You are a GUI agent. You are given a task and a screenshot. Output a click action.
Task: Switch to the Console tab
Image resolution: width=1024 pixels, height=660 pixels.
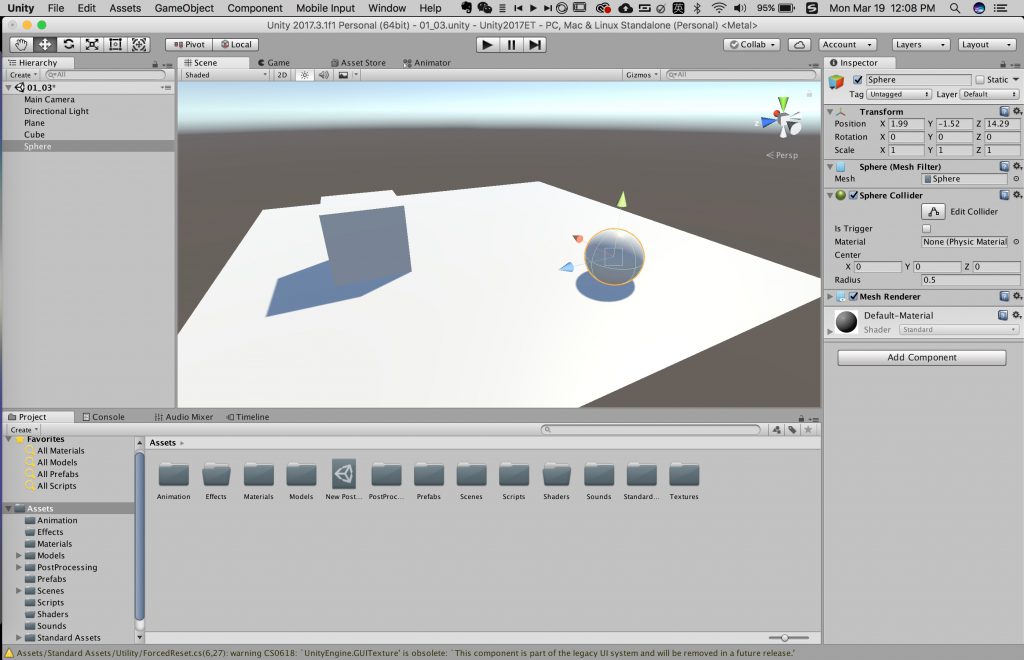click(x=103, y=416)
